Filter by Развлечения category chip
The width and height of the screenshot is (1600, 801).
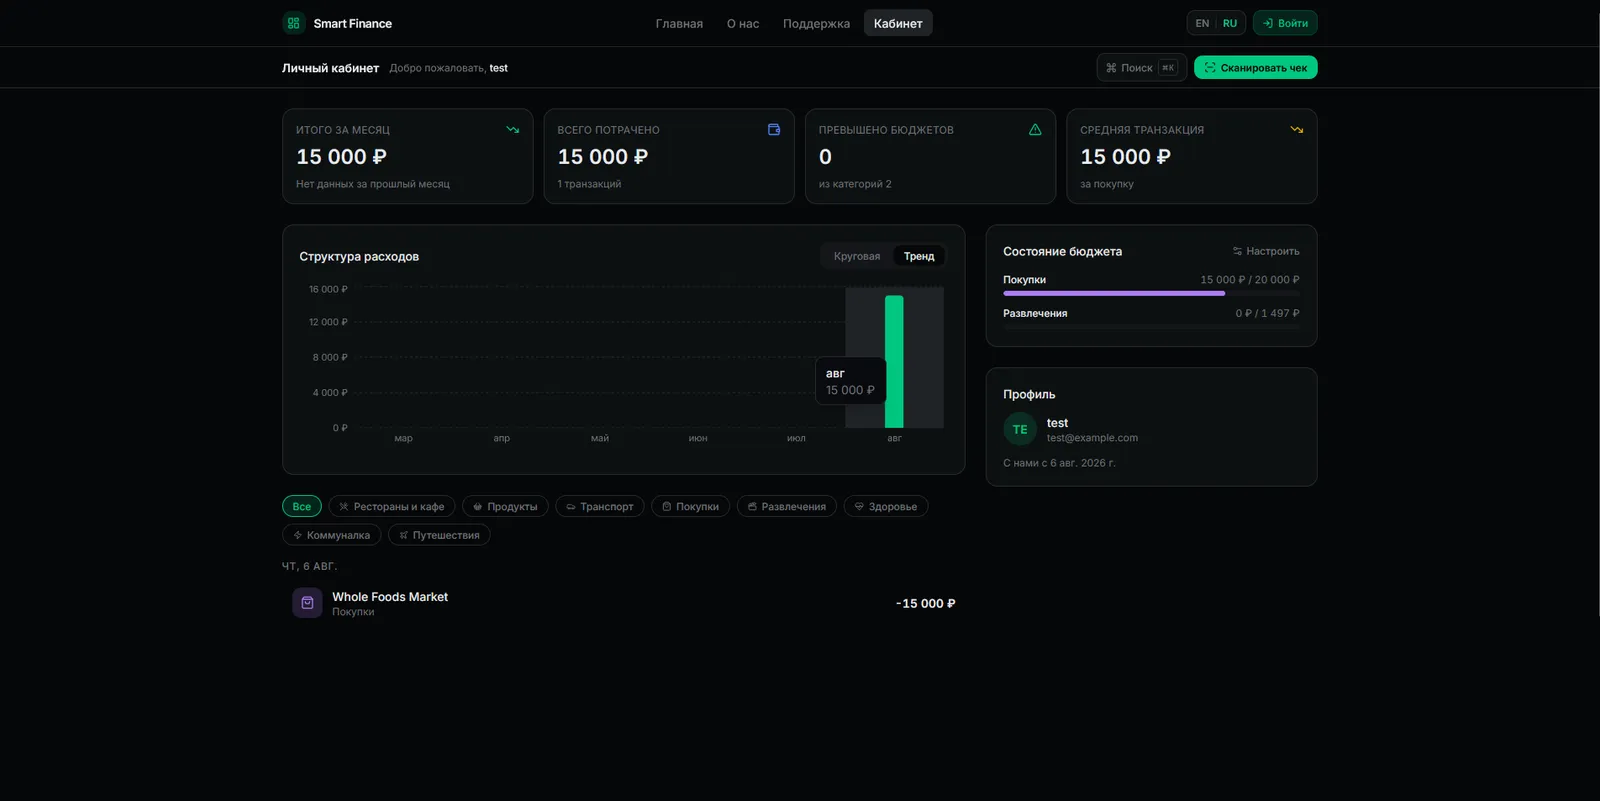pyautogui.click(x=787, y=506)
